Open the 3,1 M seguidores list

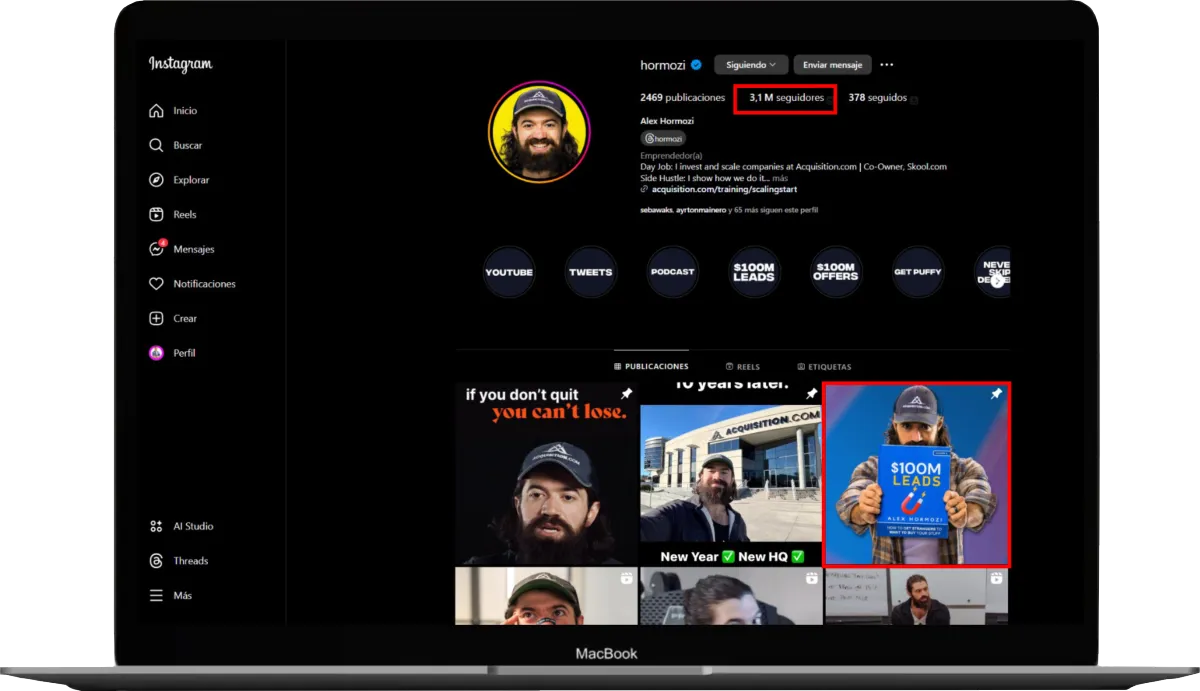click(x=786, y=98)
